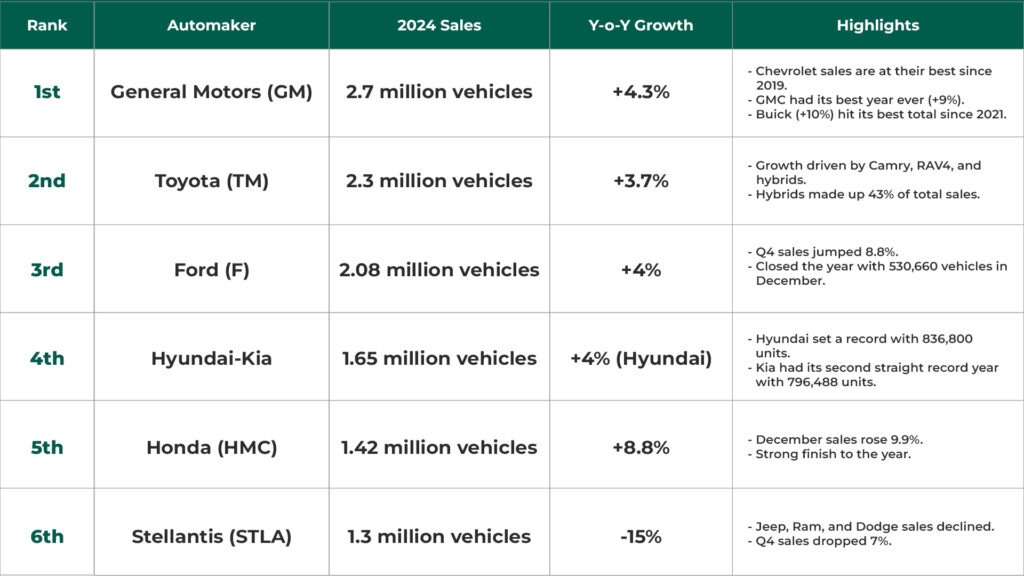1024x576 pixels.
Task: Click the Rank column header
Action: point(46,25)
